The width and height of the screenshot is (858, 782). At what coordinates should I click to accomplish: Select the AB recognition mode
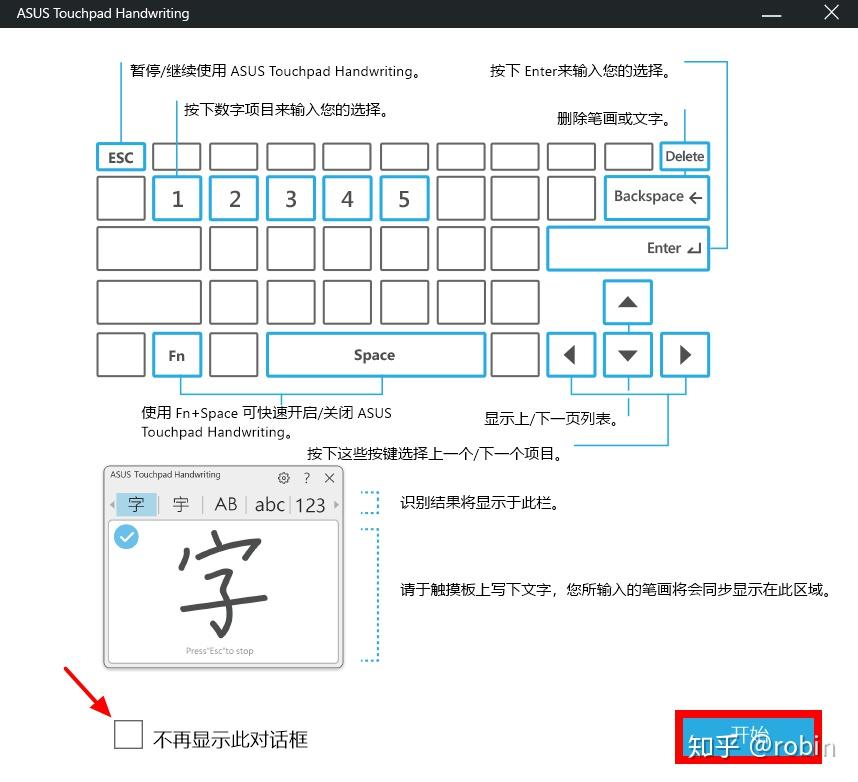tap(224, 505)
